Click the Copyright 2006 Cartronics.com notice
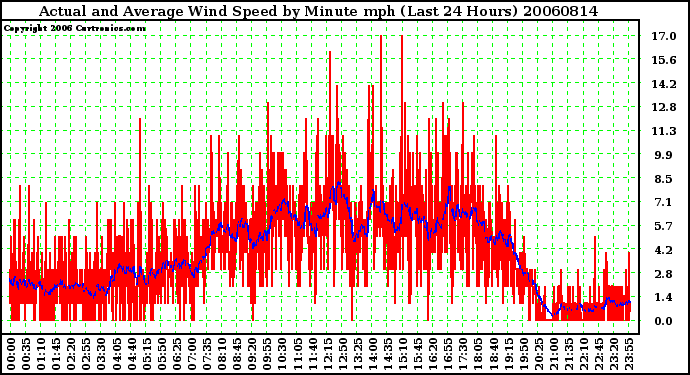The height and width of the screenshot is (375, 690). pyautogui.click(x=74, y=29)
